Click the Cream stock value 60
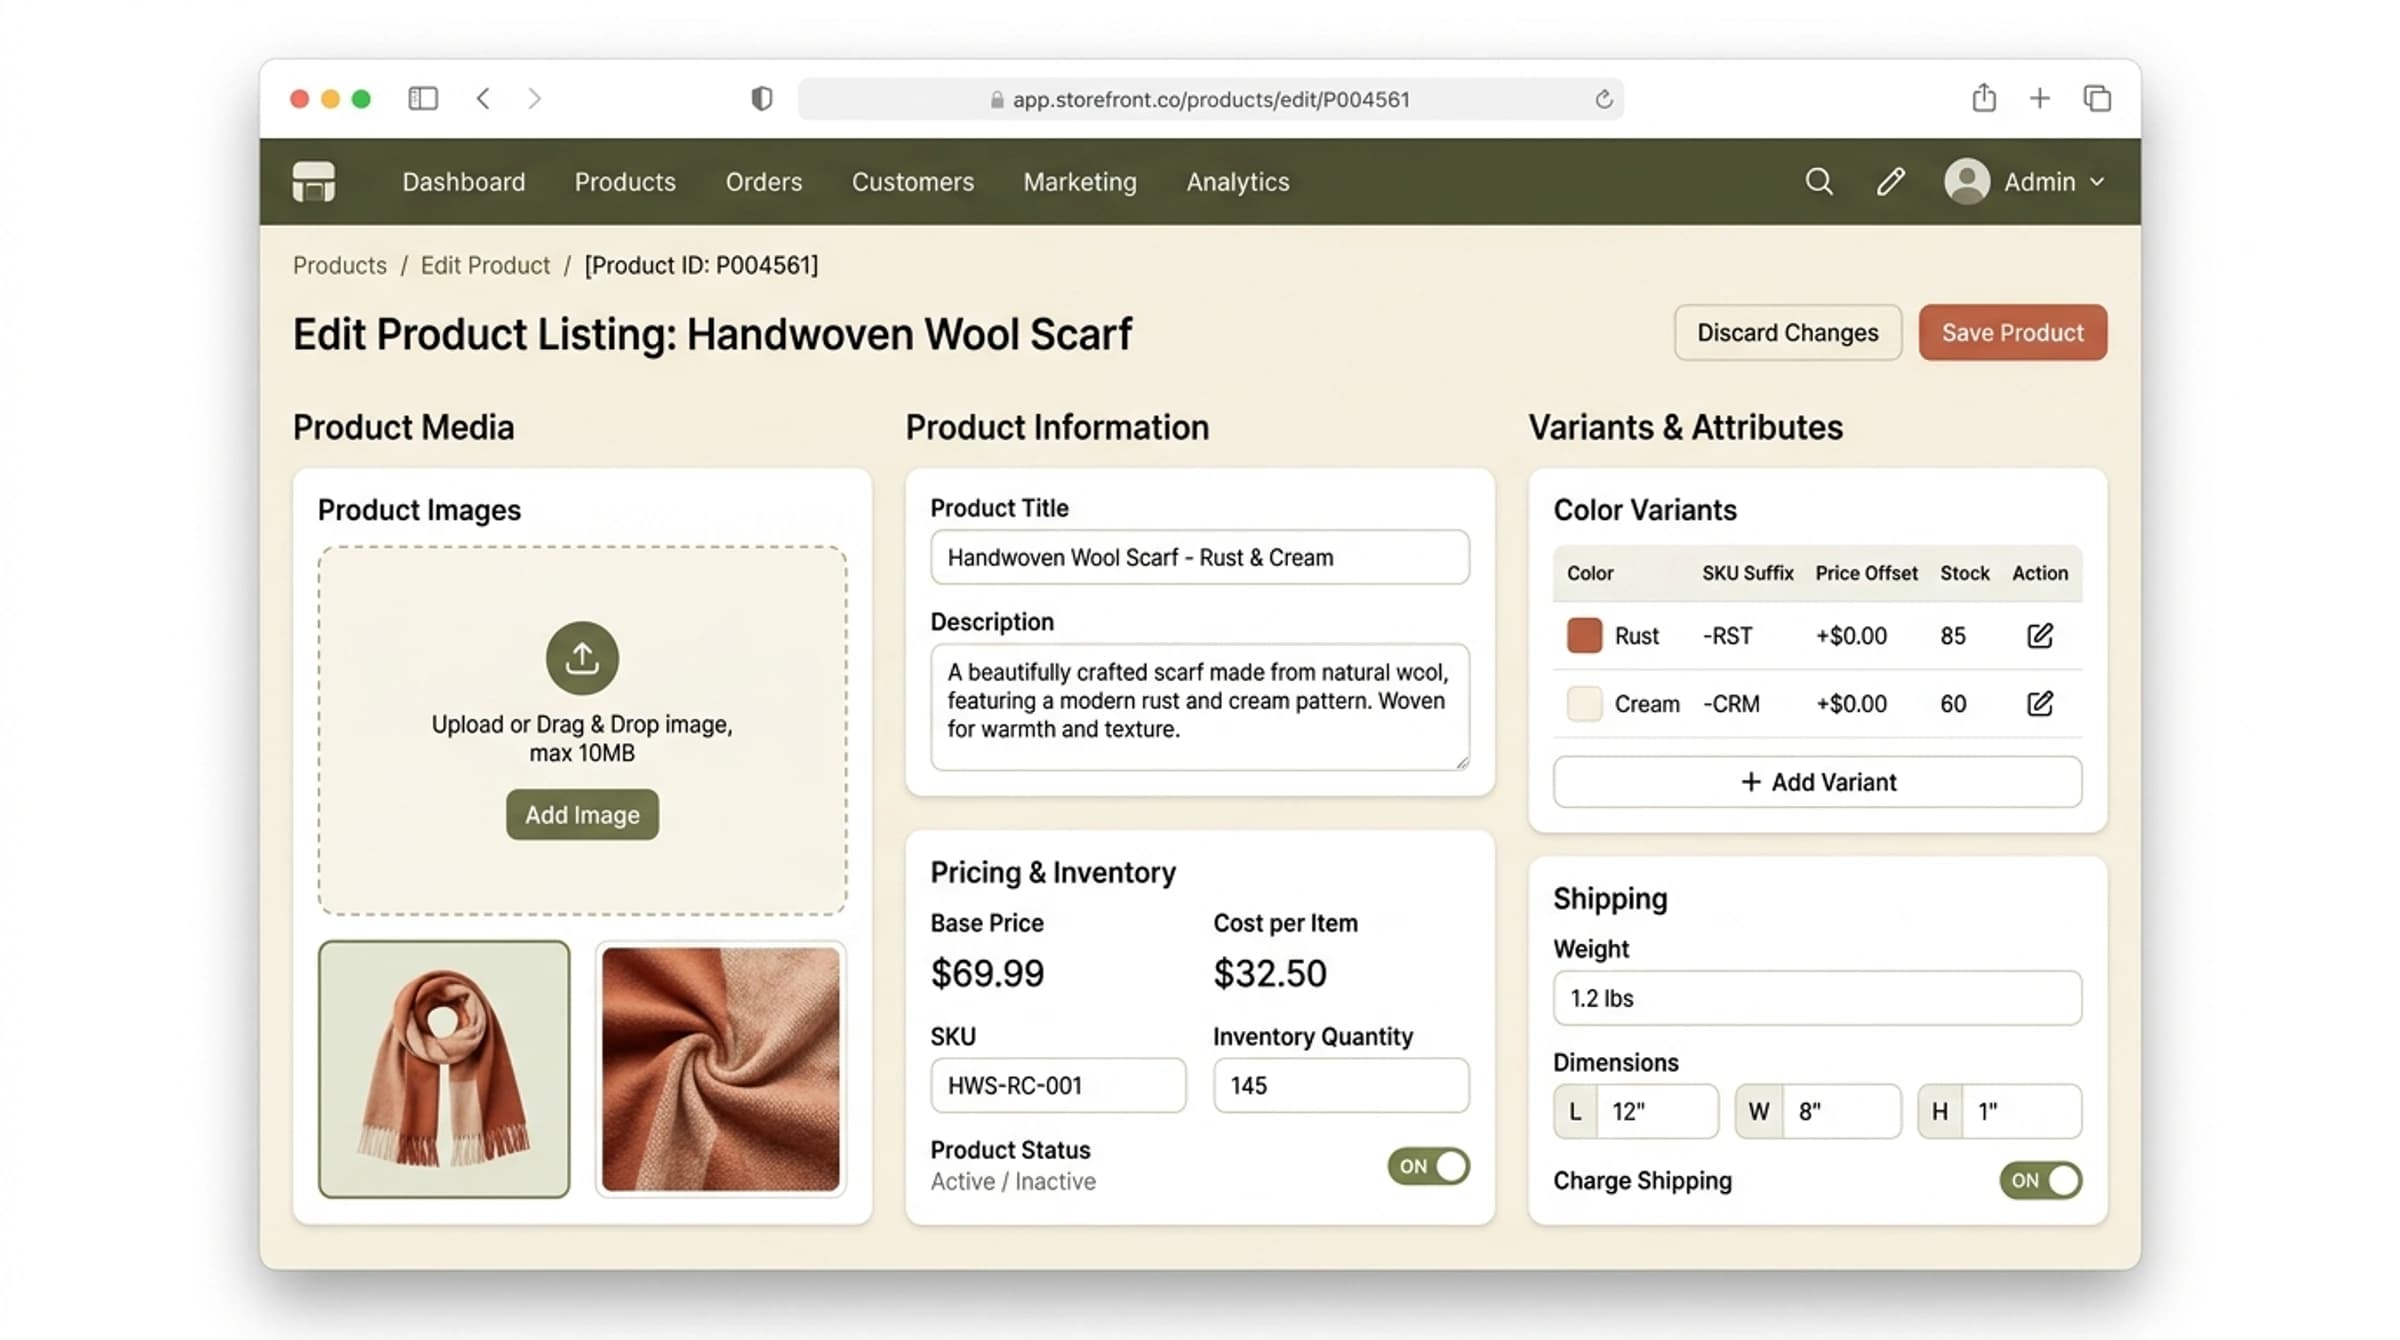The height and width of the screenshot is (1340, 2400). (1953, 704)
